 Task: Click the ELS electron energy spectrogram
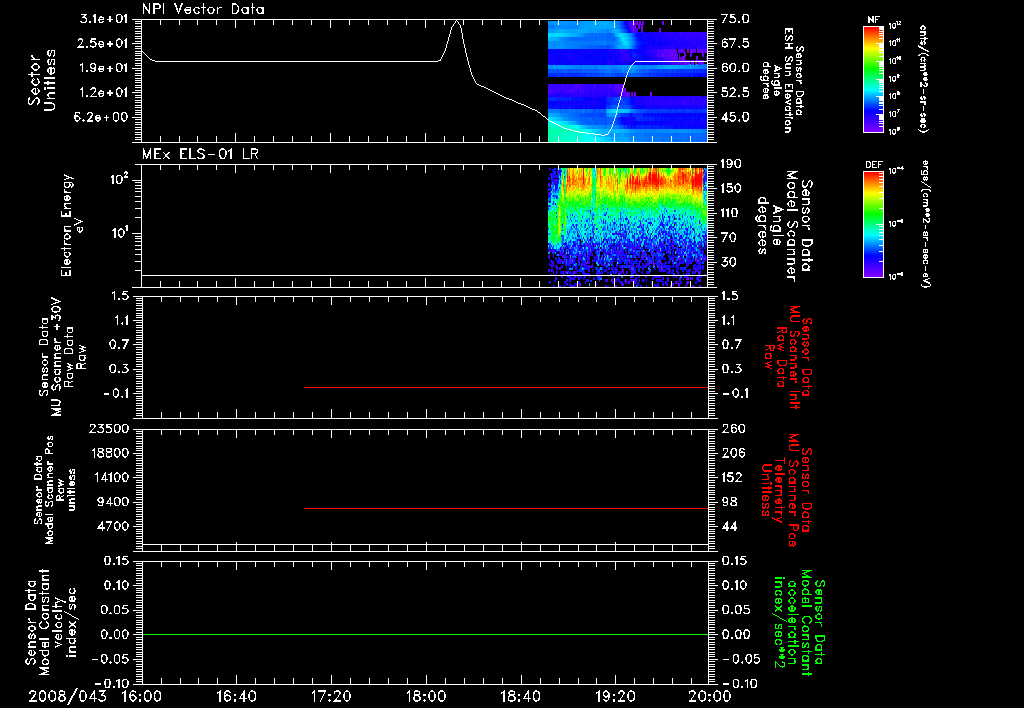click(628, 226)
